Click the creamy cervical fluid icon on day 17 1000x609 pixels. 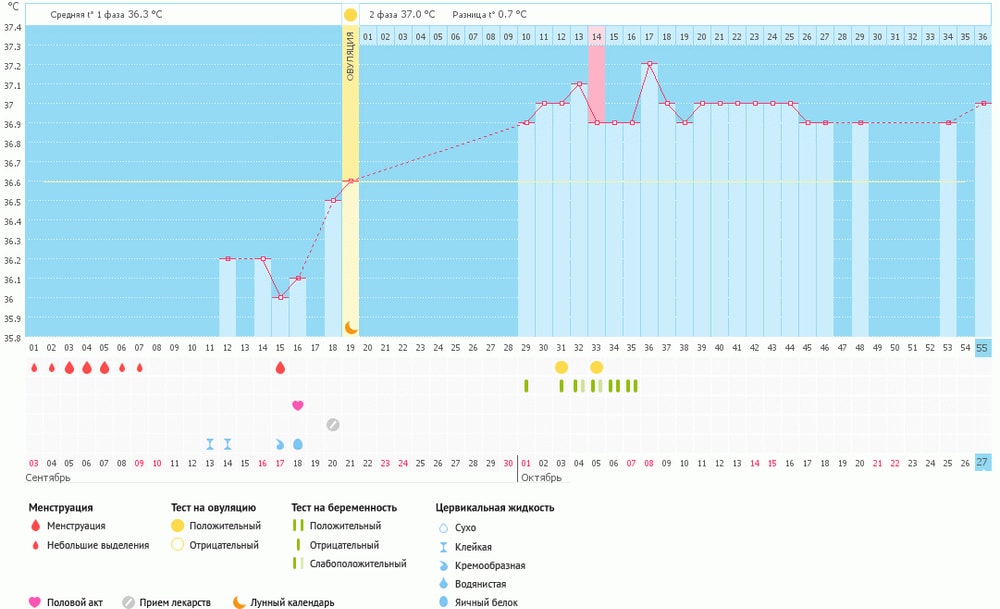280,444
